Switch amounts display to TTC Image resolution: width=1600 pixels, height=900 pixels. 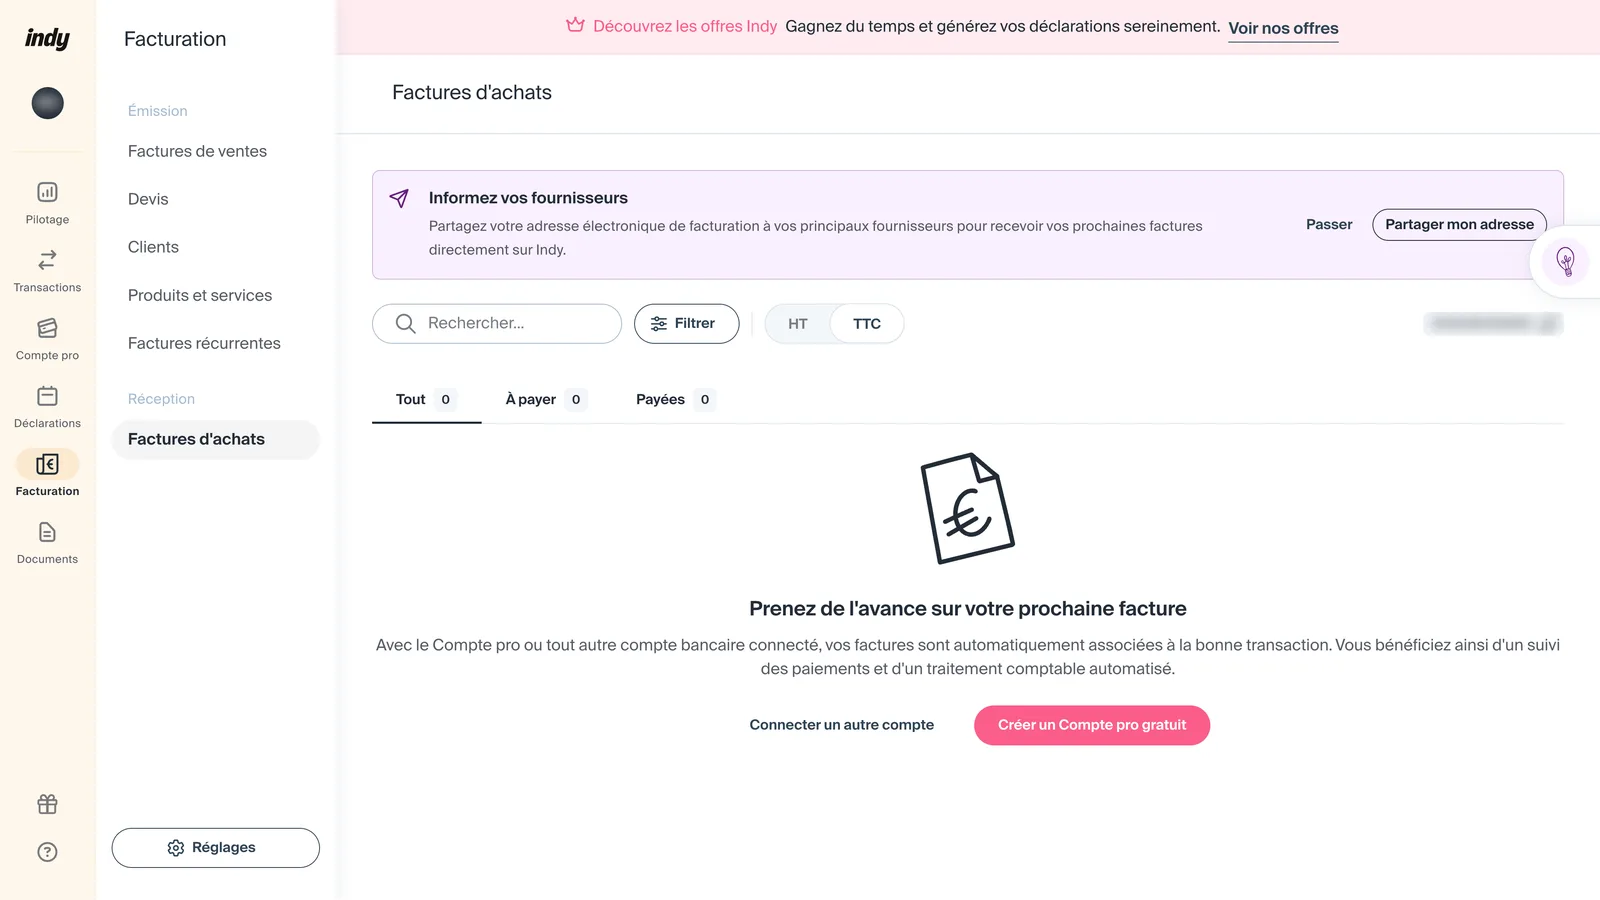tap(867, 324)
